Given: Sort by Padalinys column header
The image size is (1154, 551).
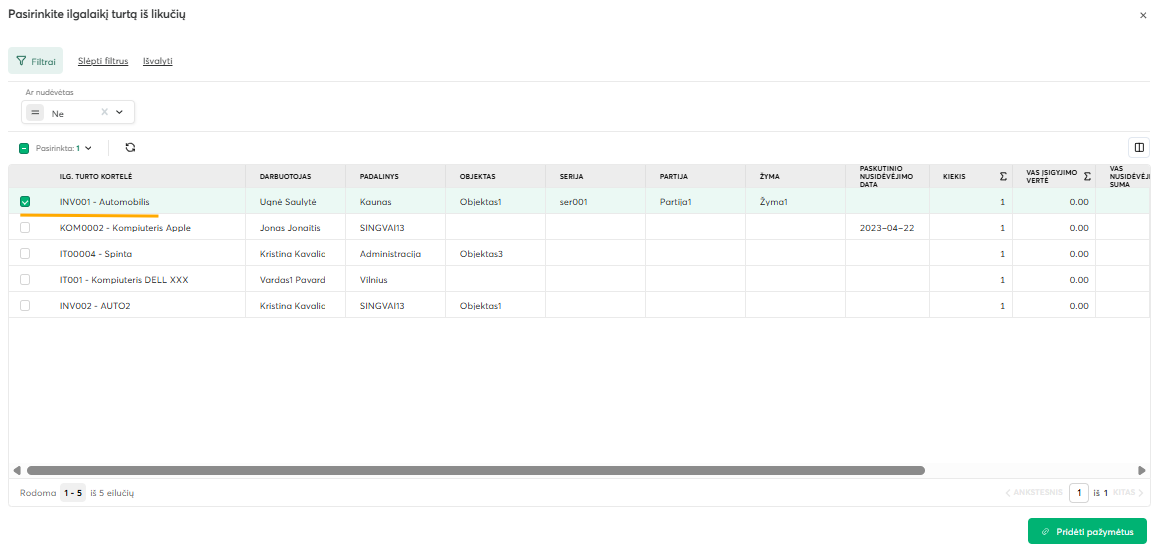Looking at the screenshot, I should pyautogui.click(x=379, y=177).
